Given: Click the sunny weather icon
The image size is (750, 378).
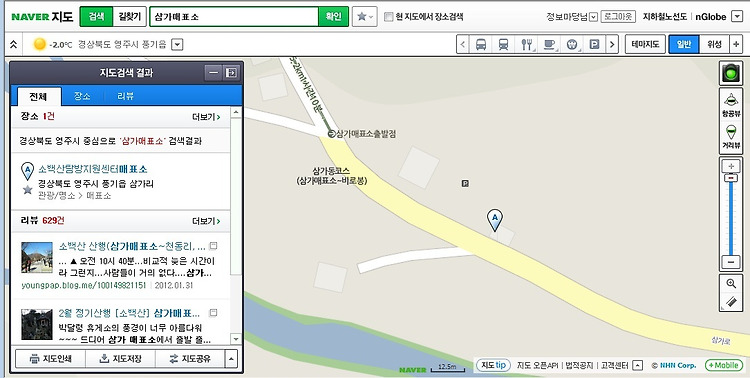Looking at the screenshot, I should pos(40,44).
